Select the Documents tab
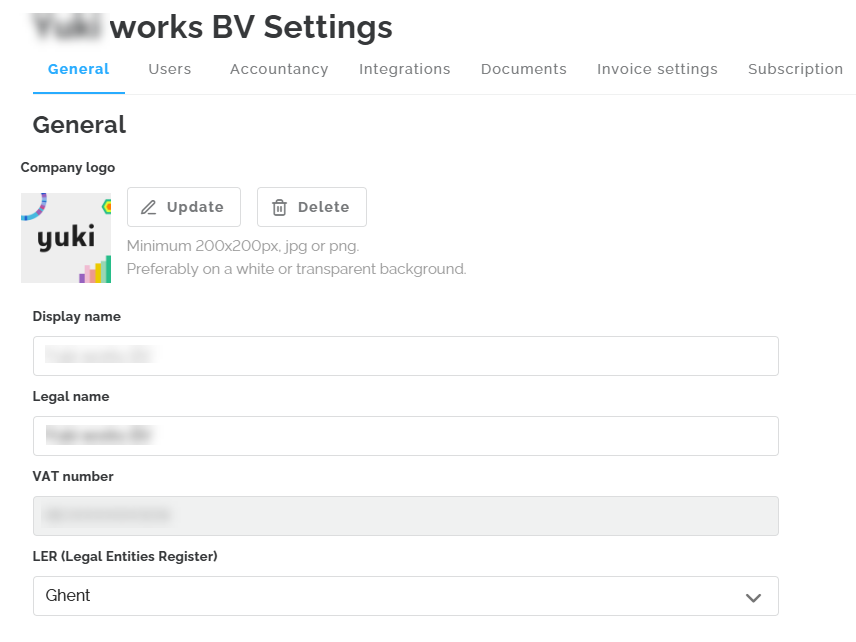The image size is (856, 642). pos(524,69)
